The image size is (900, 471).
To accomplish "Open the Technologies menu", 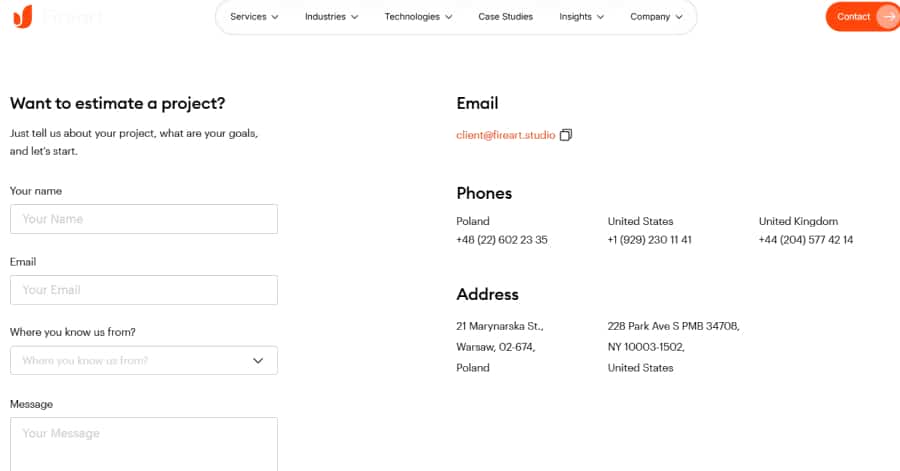I will pos(418,17).
